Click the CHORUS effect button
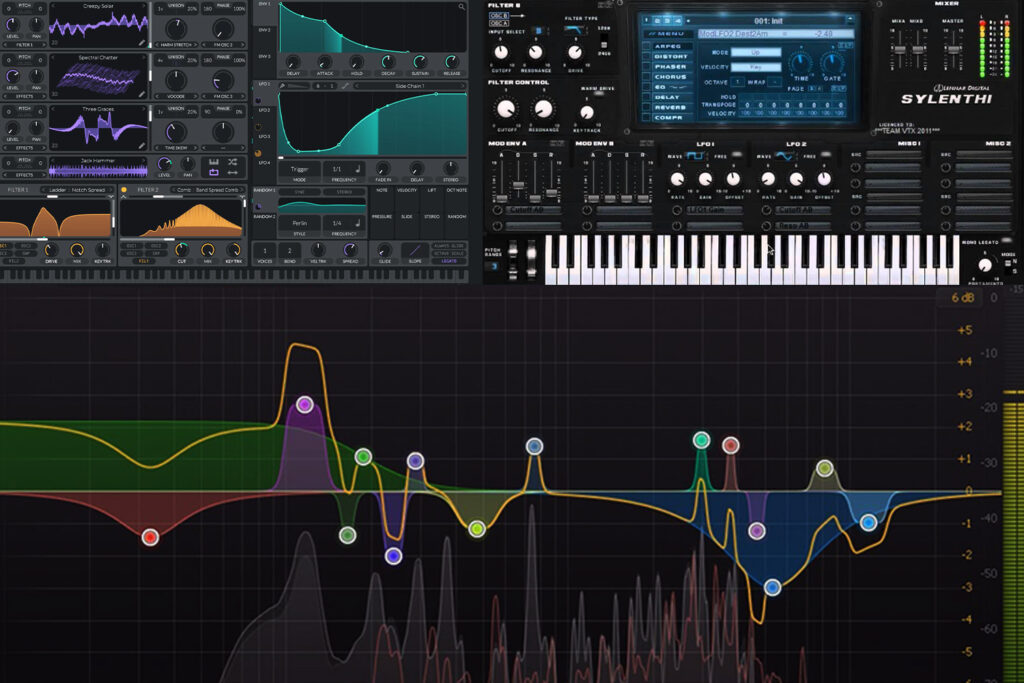The image size is (1024, 683). coord(671,77)
